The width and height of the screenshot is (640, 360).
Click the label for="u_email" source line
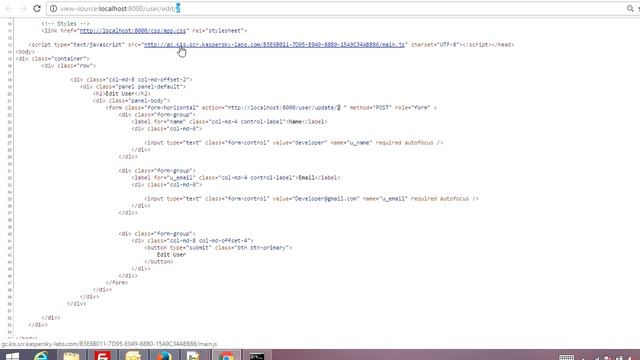(236, 178)
